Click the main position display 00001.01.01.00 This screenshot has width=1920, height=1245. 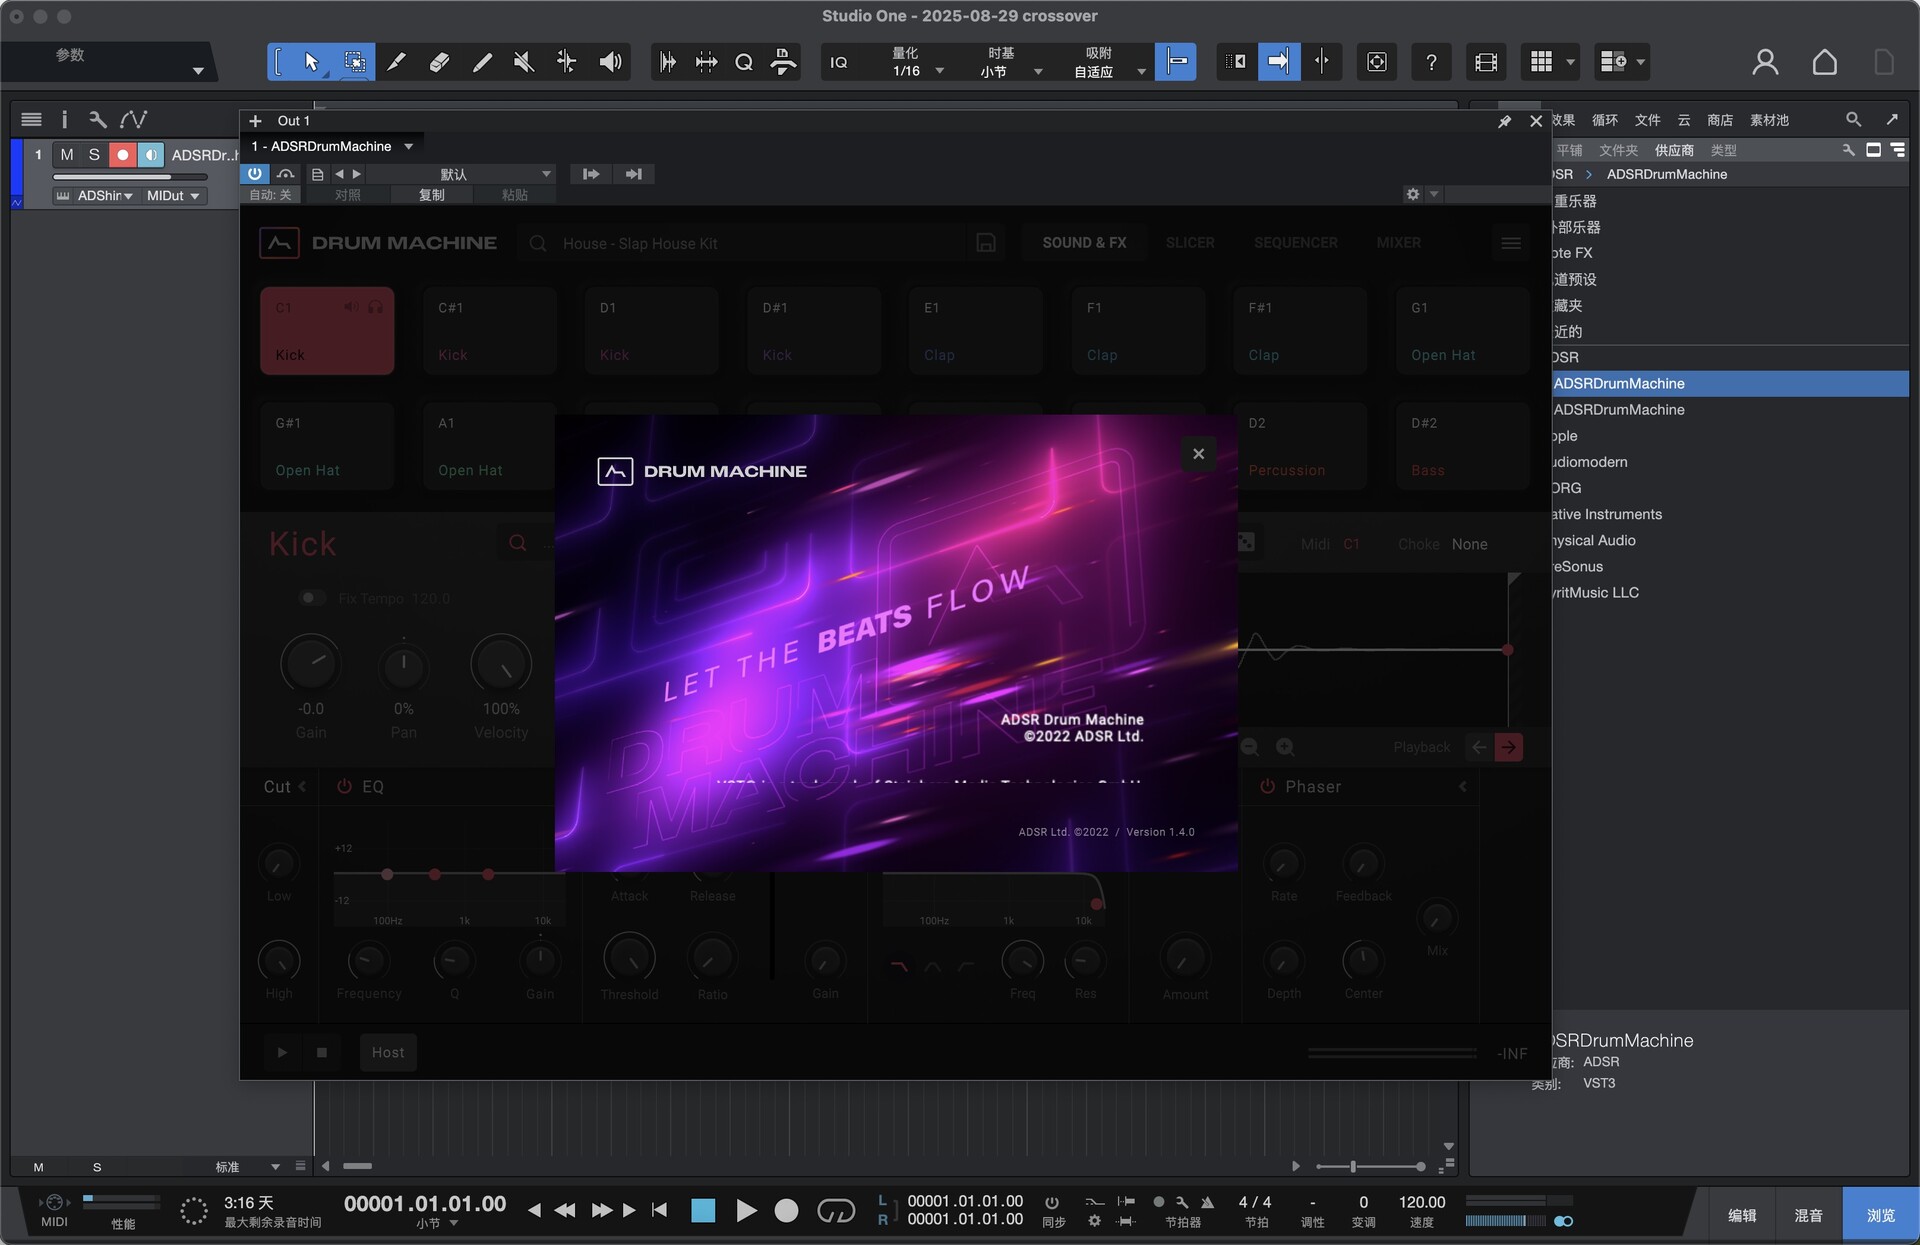click(x=425, y=1204)
